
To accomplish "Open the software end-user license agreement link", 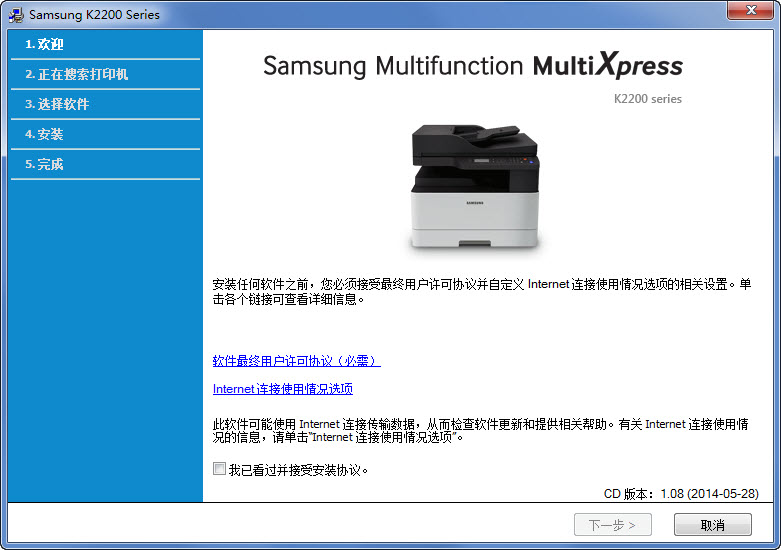I will (x=296, y=361).
